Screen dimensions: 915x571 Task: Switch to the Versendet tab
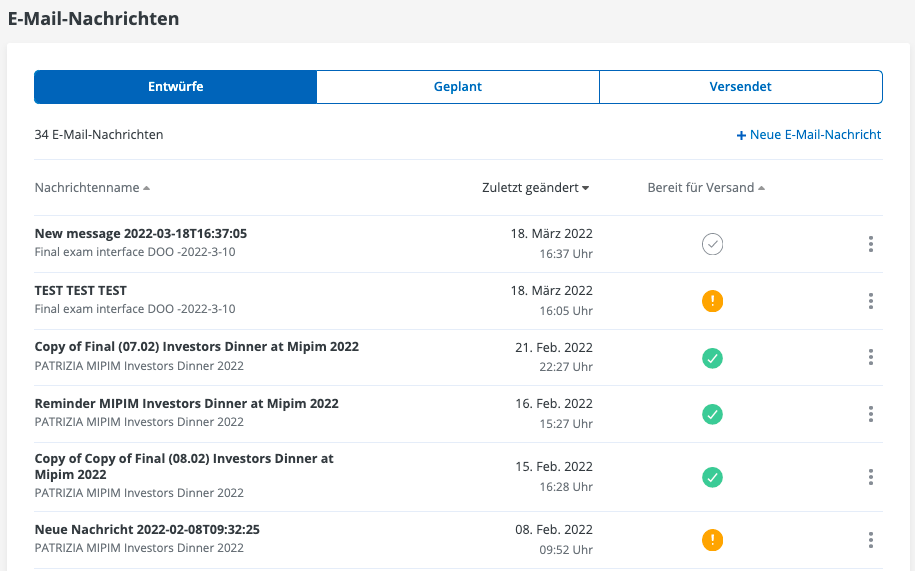tap(740, 87)
